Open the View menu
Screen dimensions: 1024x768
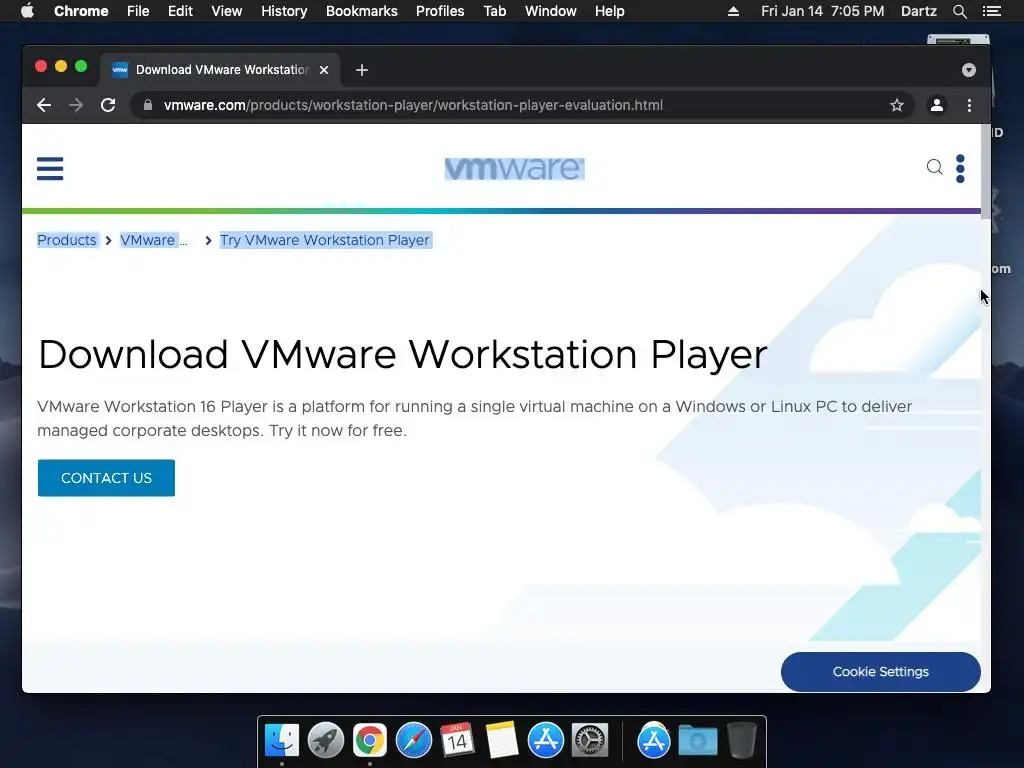click(x=227, y=11)
